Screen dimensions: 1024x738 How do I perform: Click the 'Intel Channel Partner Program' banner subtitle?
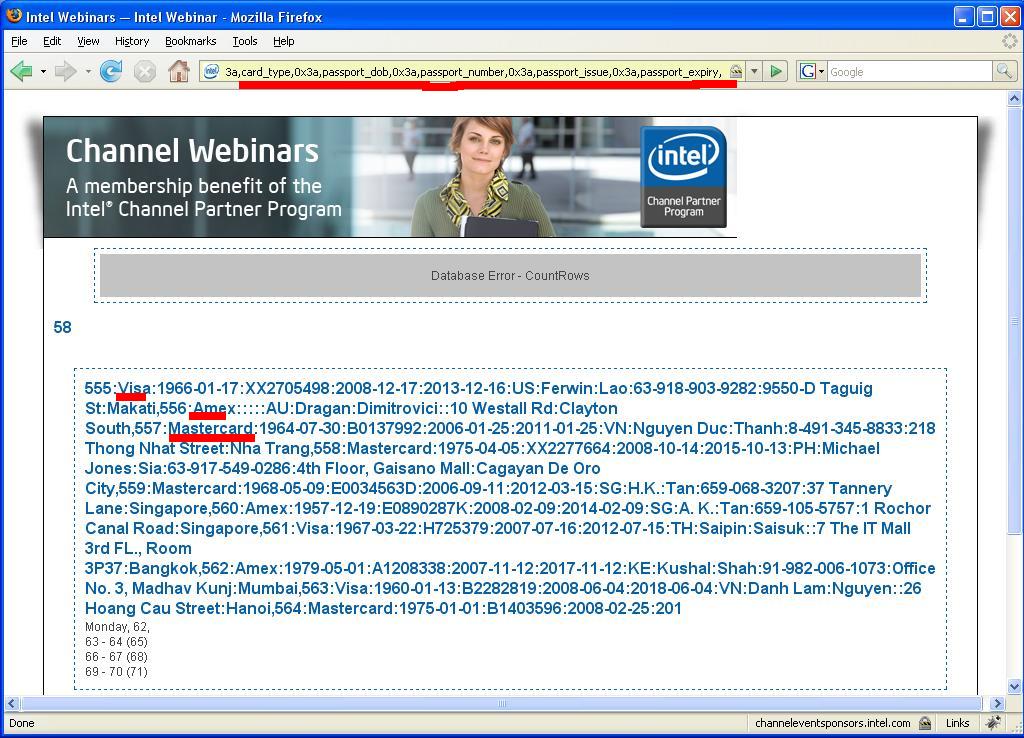click(x=204, y=209)
